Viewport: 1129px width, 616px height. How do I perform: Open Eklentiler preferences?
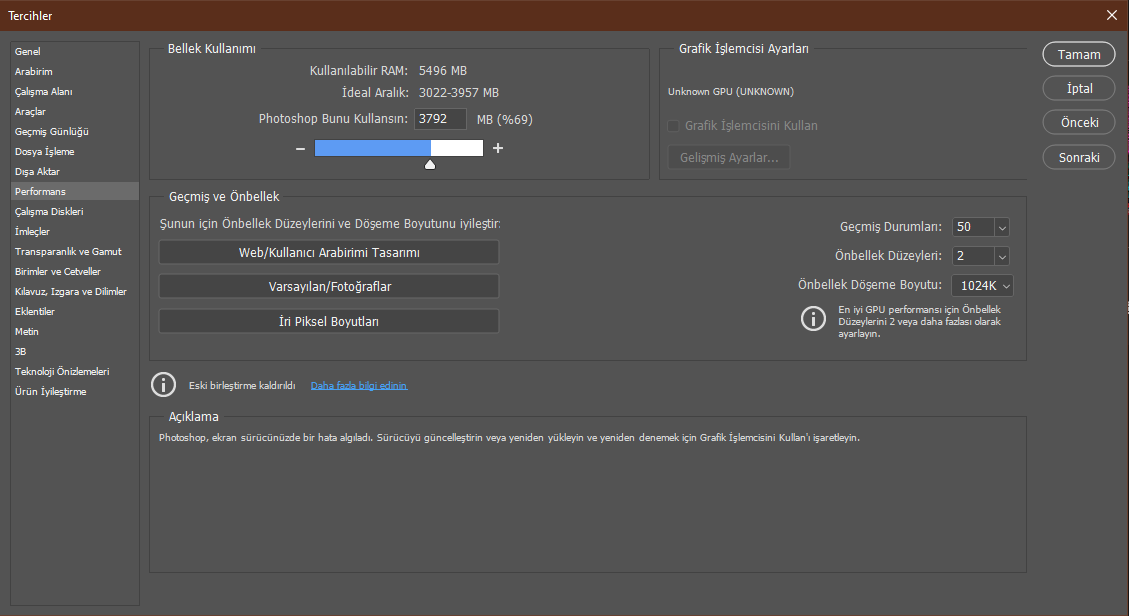coord(75,312)
